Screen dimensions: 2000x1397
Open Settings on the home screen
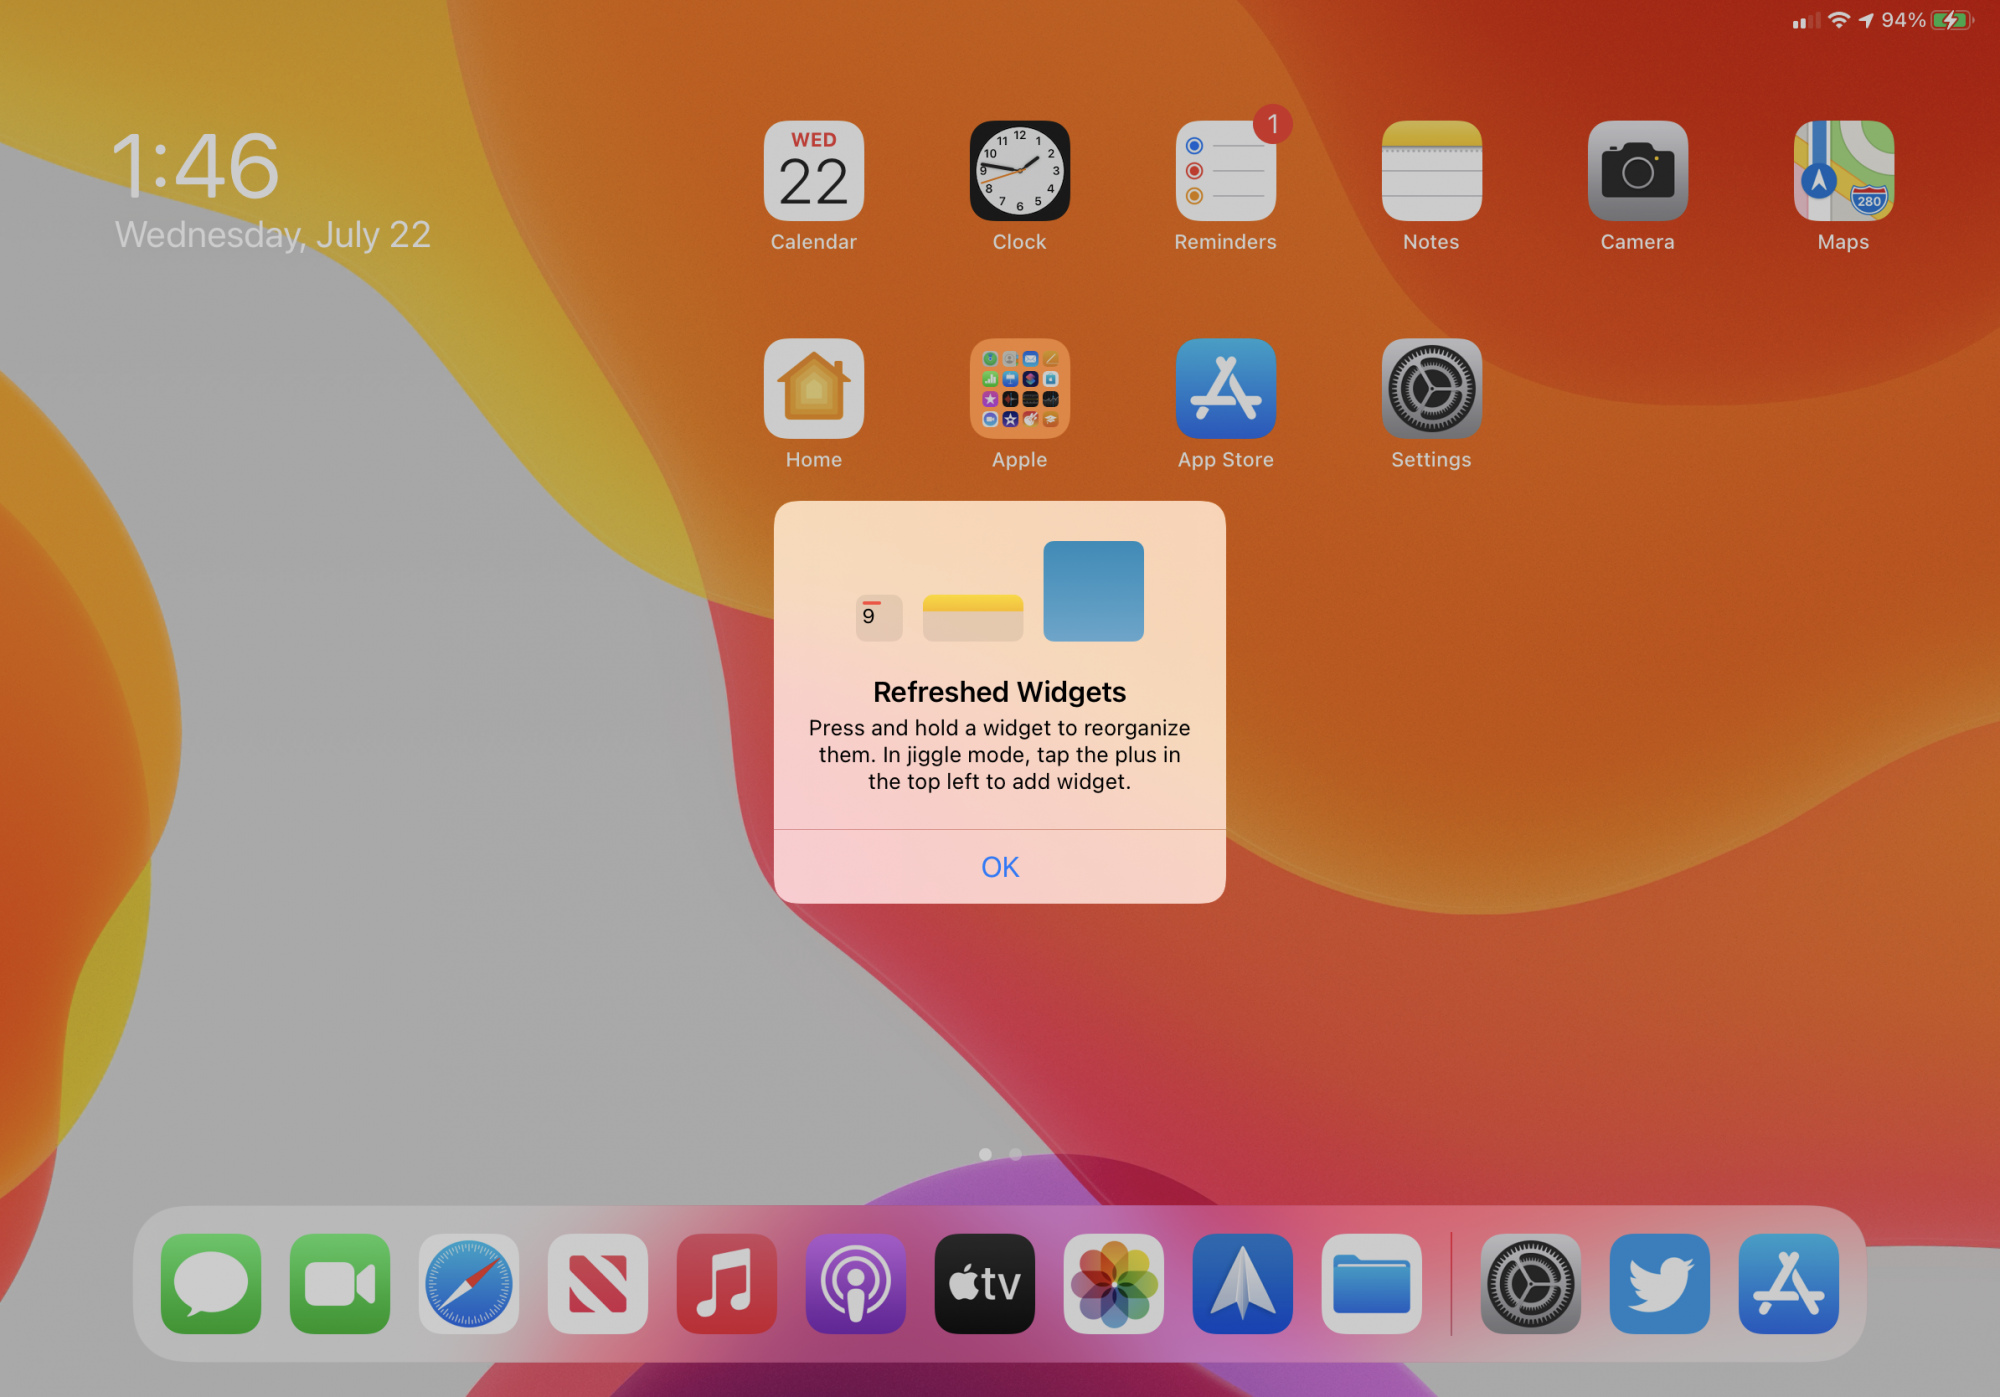(x=1431, y=389)
